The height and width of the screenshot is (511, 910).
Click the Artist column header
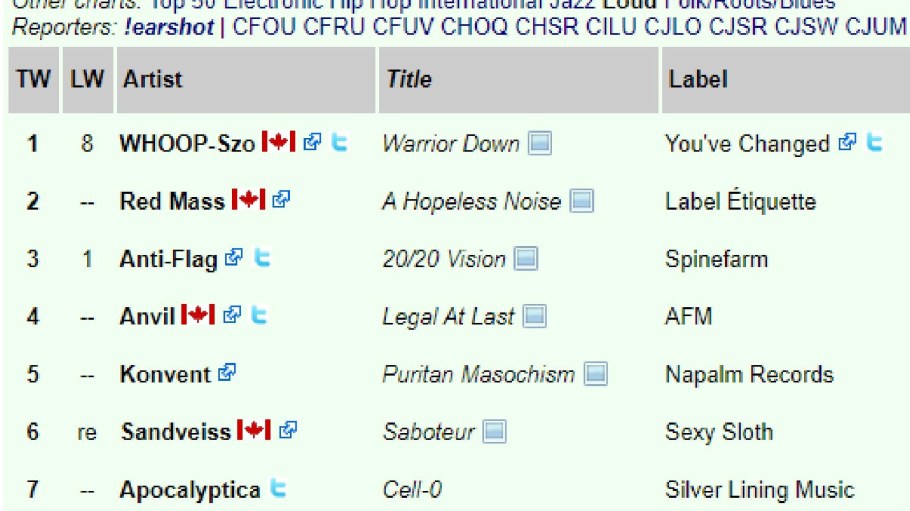[x=153, y=79]
